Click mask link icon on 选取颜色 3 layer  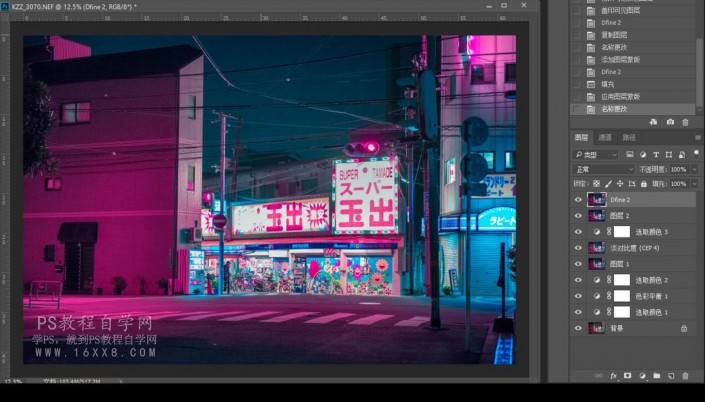point(609,232)
